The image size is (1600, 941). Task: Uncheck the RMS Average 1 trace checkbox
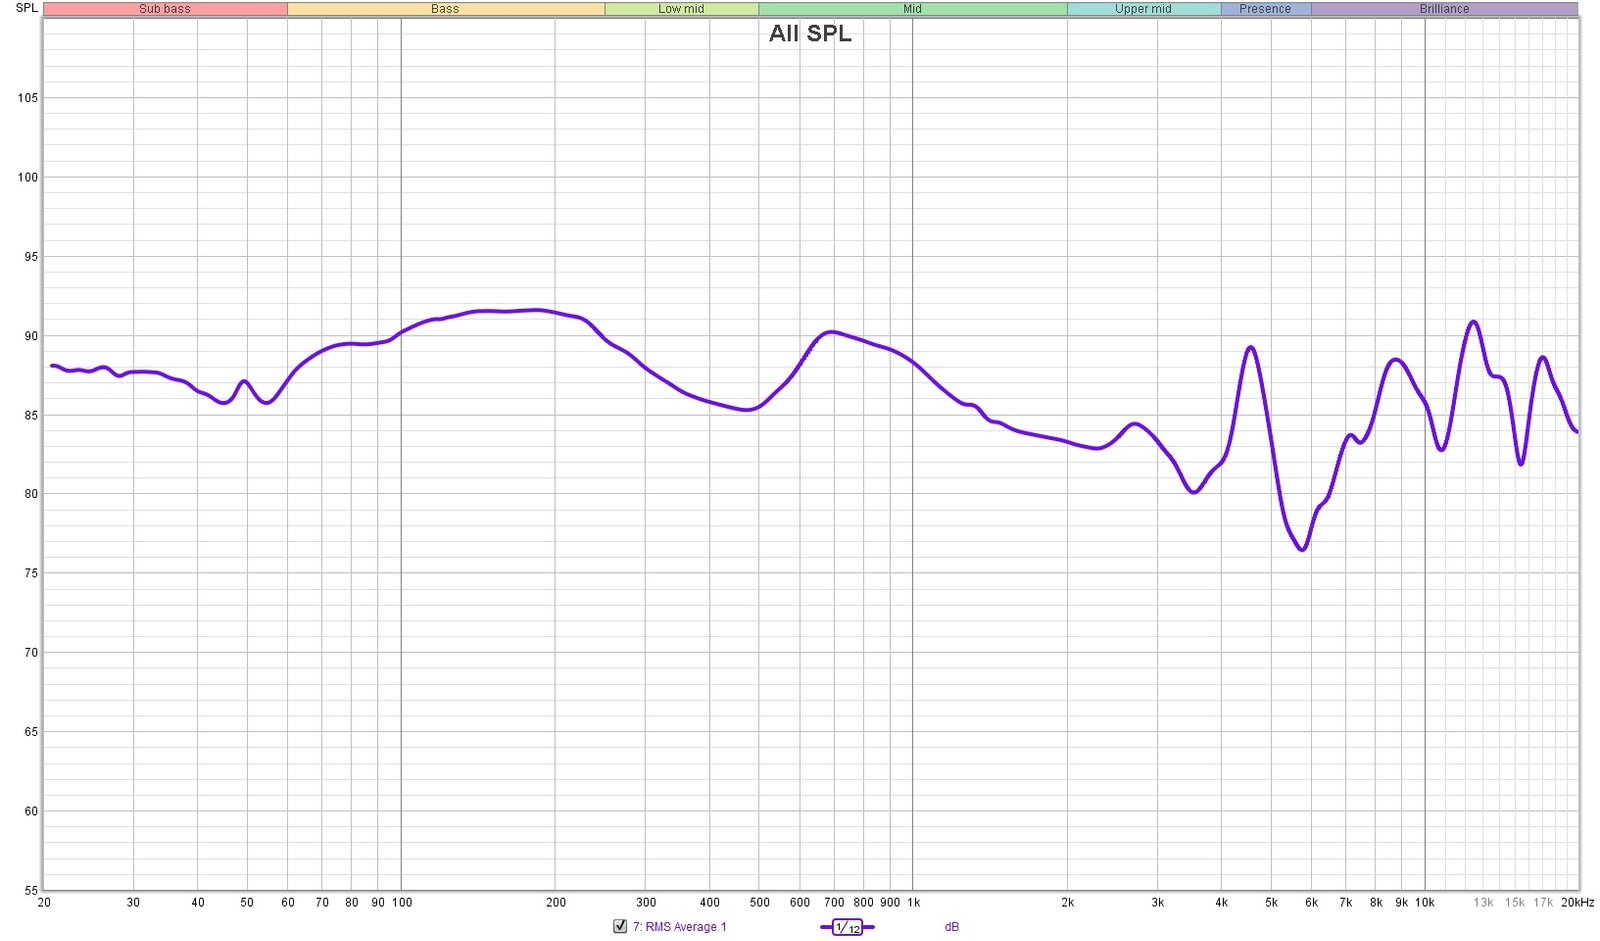click(620, 927)
